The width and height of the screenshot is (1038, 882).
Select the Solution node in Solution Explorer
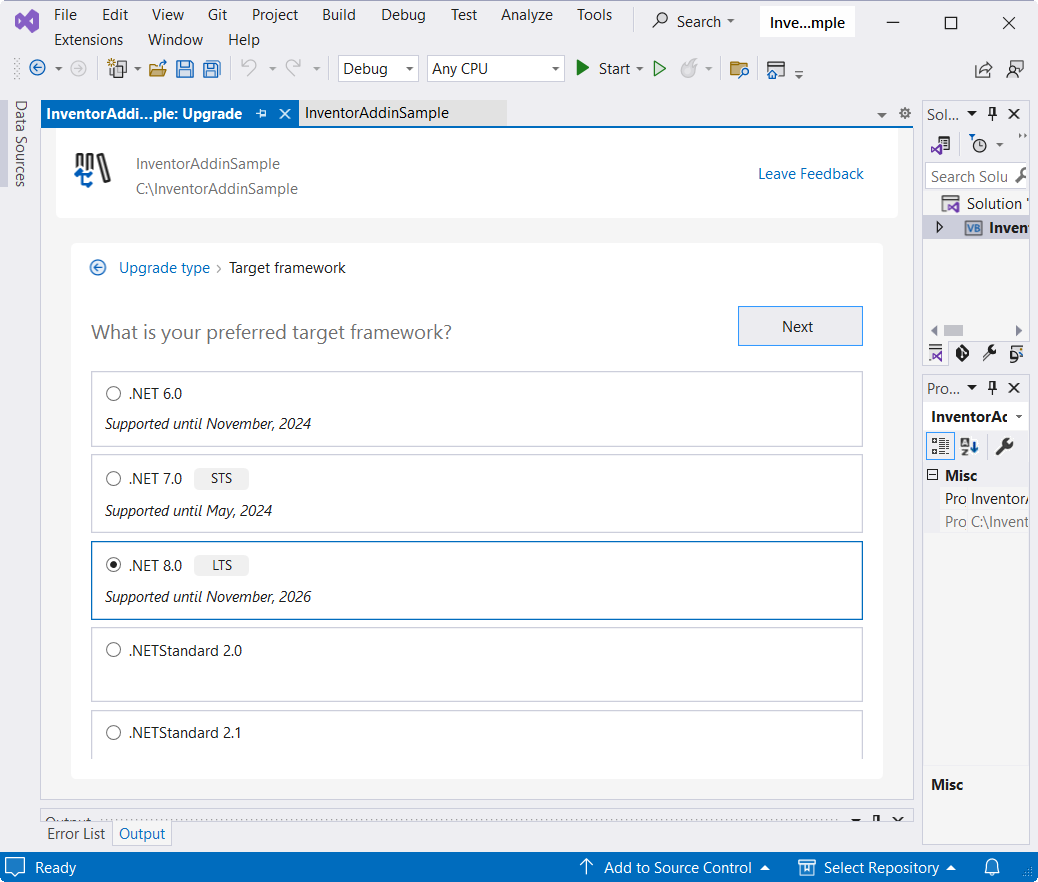[984, 203]
